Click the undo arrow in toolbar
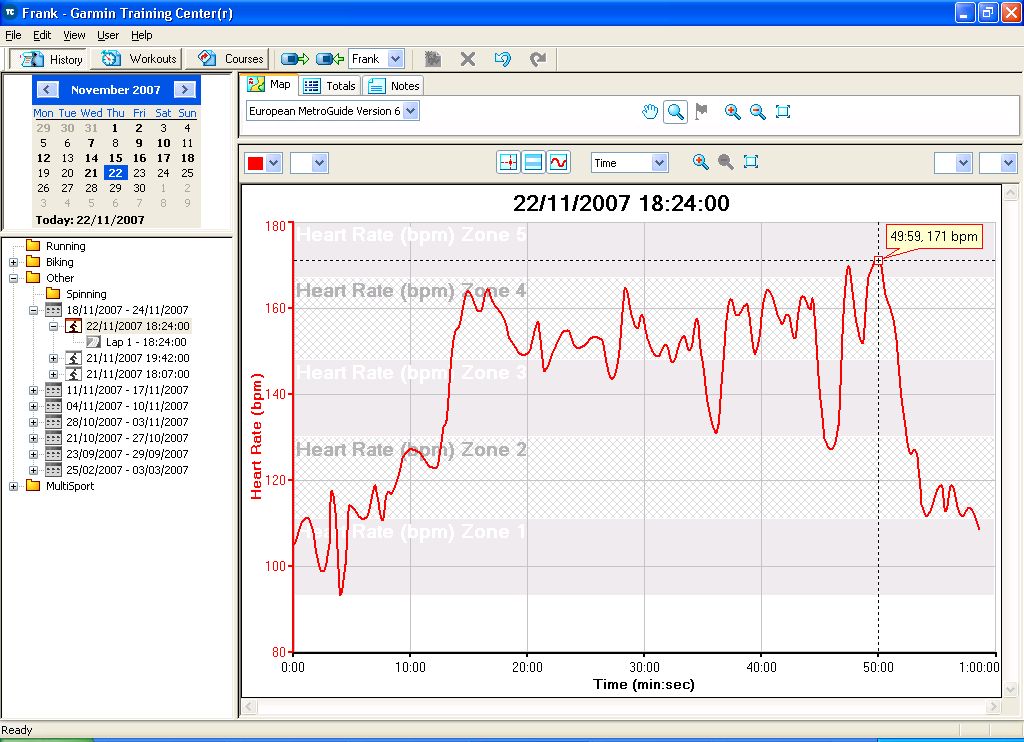The image size is (1024, 742). 503,59
